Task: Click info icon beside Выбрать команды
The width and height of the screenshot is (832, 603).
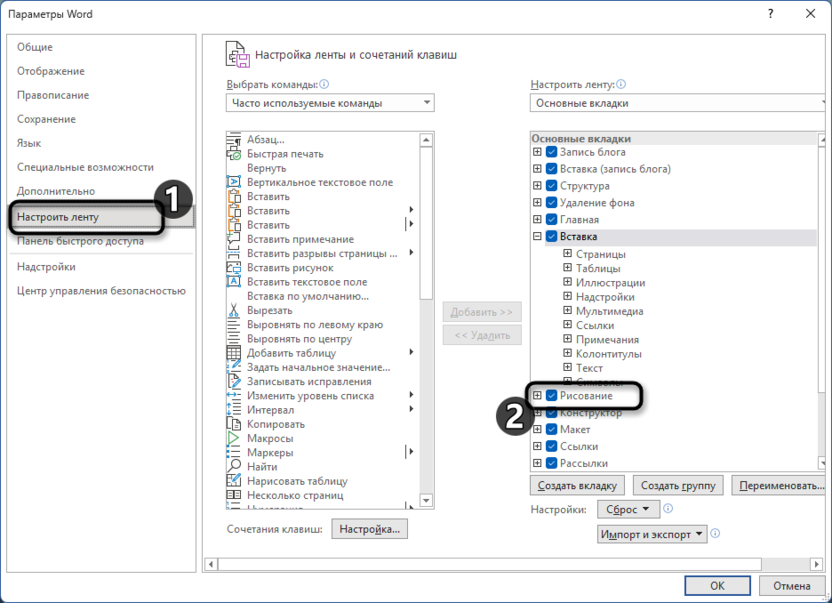Action: (324, 84)
